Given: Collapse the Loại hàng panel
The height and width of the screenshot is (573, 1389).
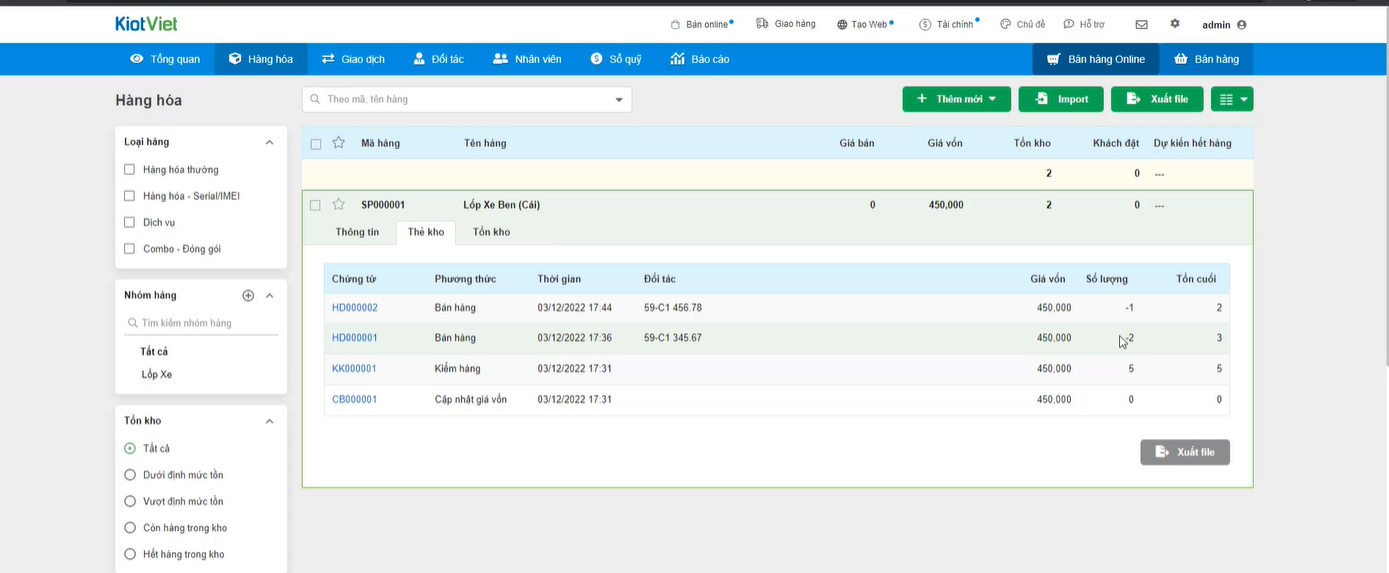Looking at the screenshot, I should pyautogui.click(x=269, y=142).
